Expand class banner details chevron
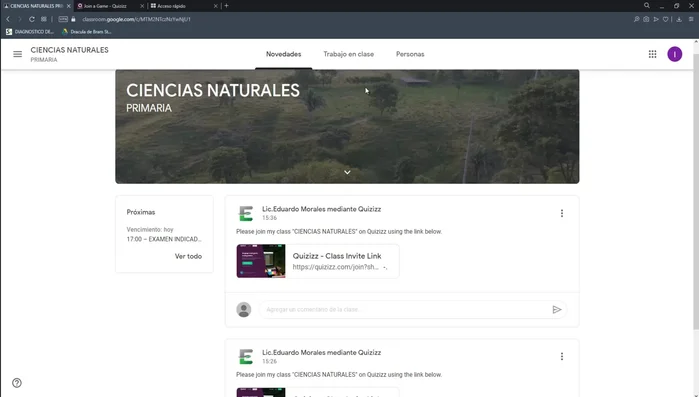The width and height of the screenshot is (699, 397). (x=347, y=172)
